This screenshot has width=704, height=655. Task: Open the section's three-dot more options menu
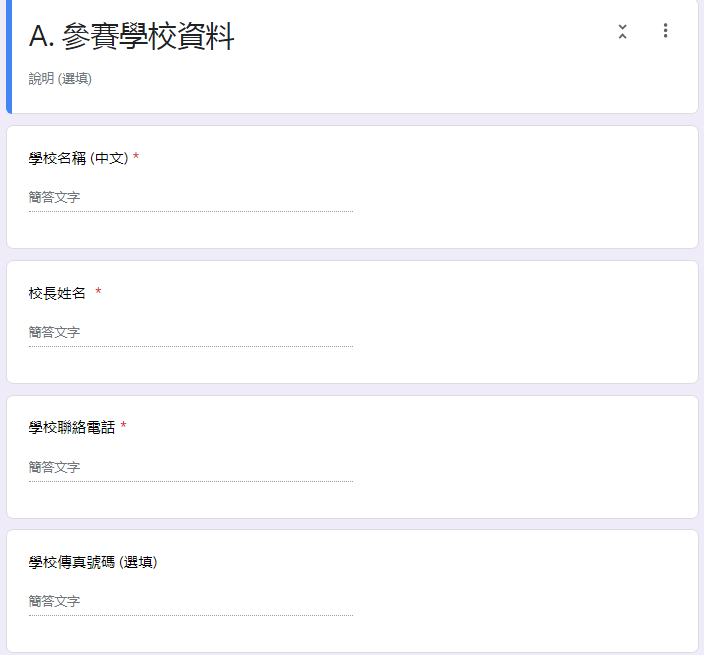click(665, 31)
